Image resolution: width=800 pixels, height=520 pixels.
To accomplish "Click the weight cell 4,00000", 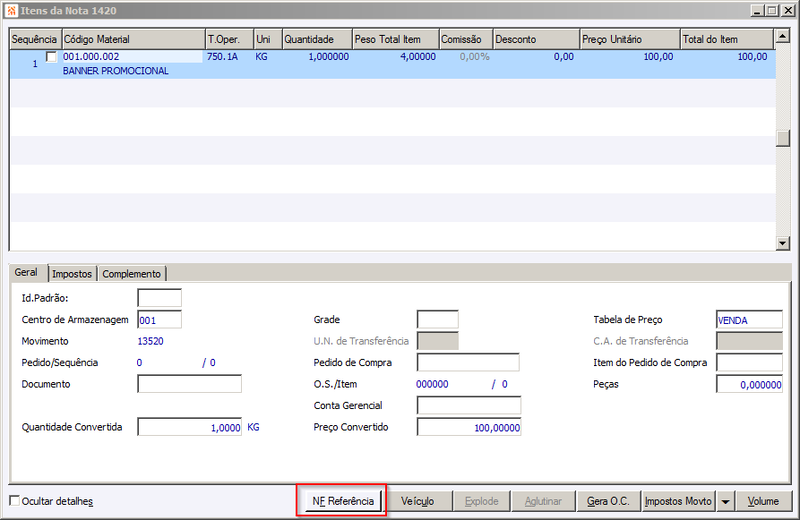I will [x=418, y=57].
